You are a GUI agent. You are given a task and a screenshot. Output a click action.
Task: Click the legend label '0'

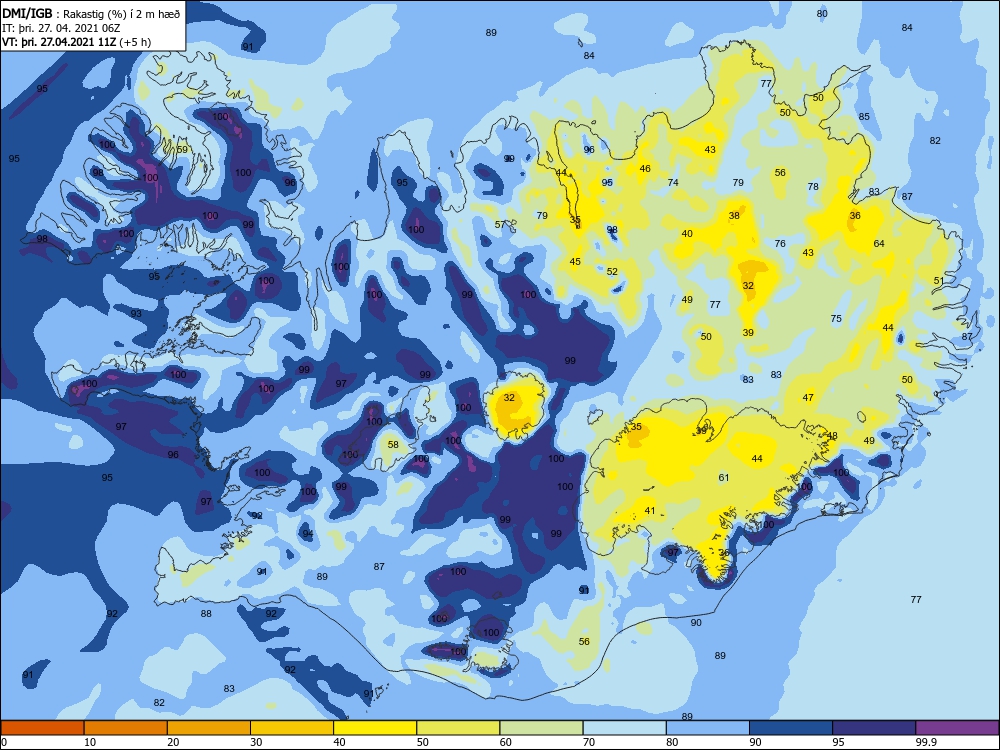(x=4, y=742)
